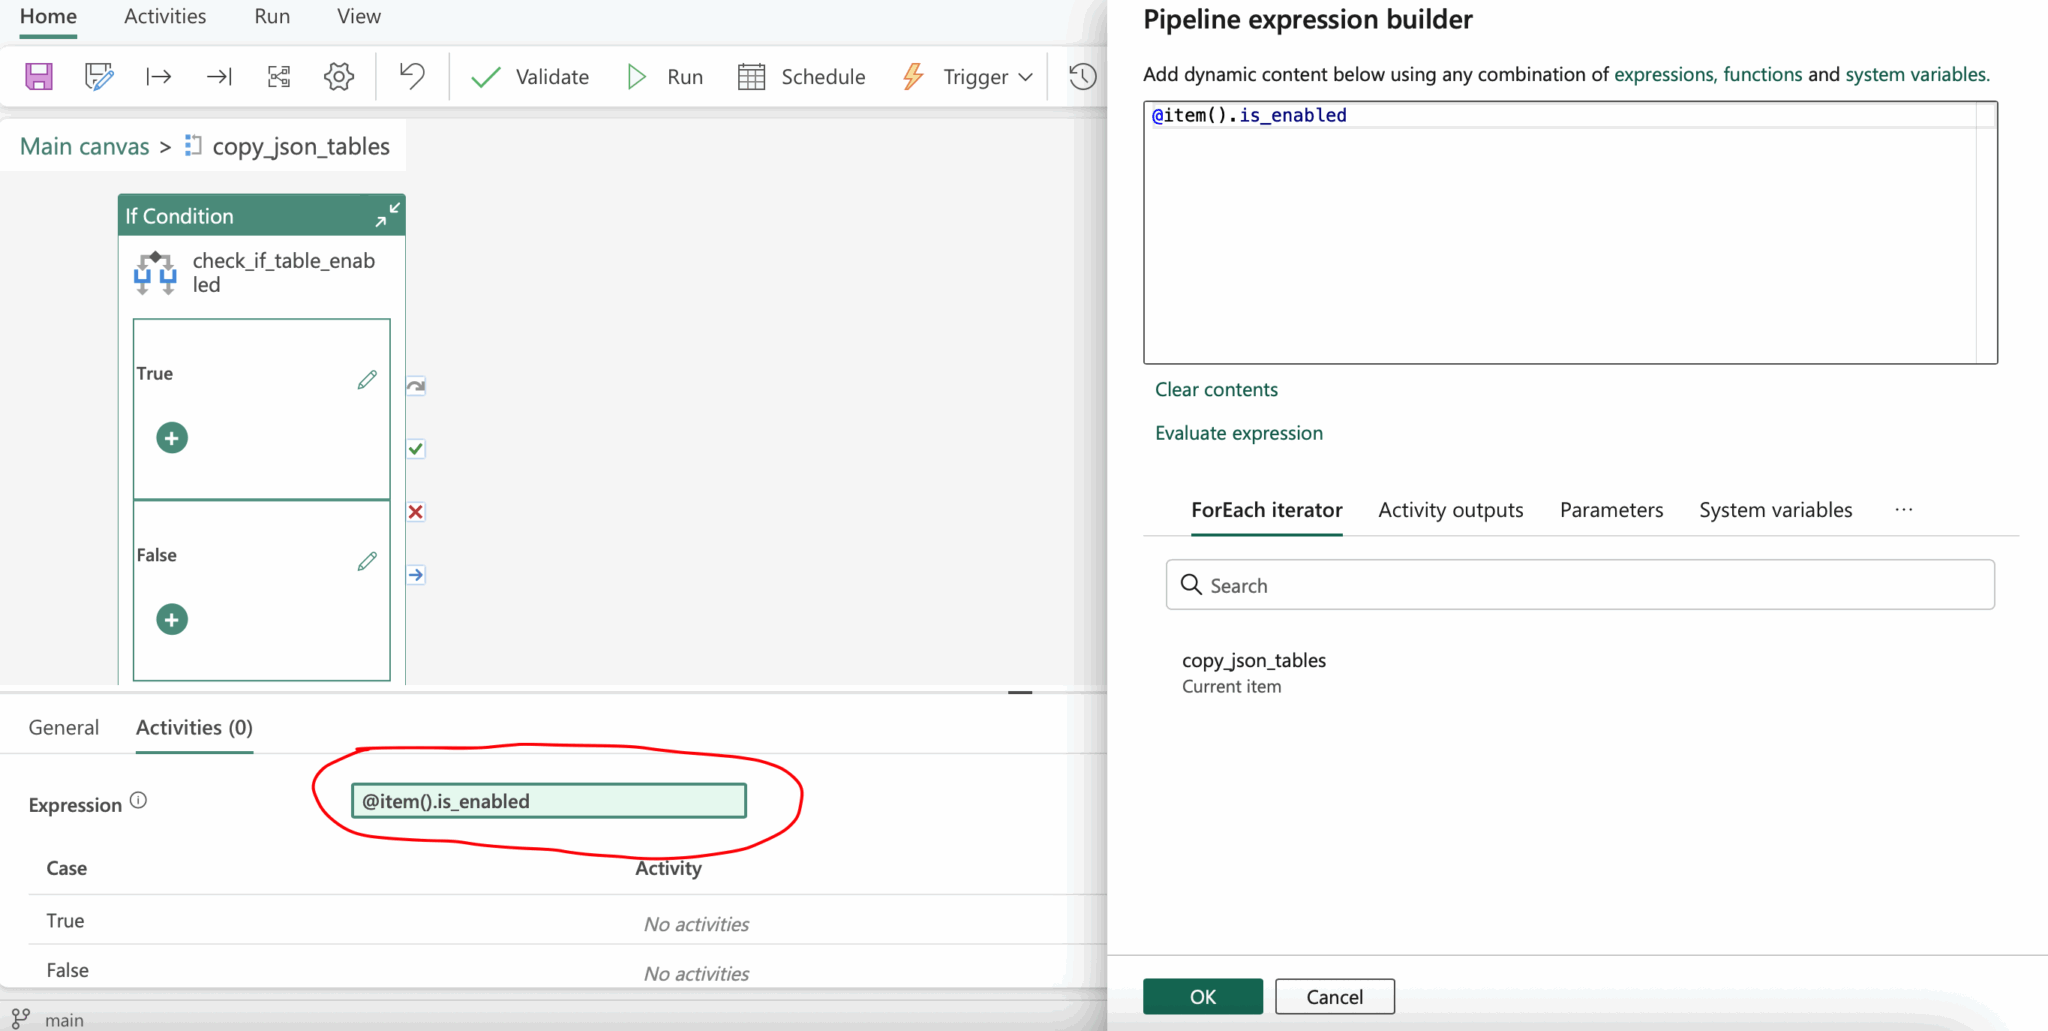The width and height of the screenshot is (2048, 1031).
Task: Confirm with the OK button
Action: point(1203,997)
